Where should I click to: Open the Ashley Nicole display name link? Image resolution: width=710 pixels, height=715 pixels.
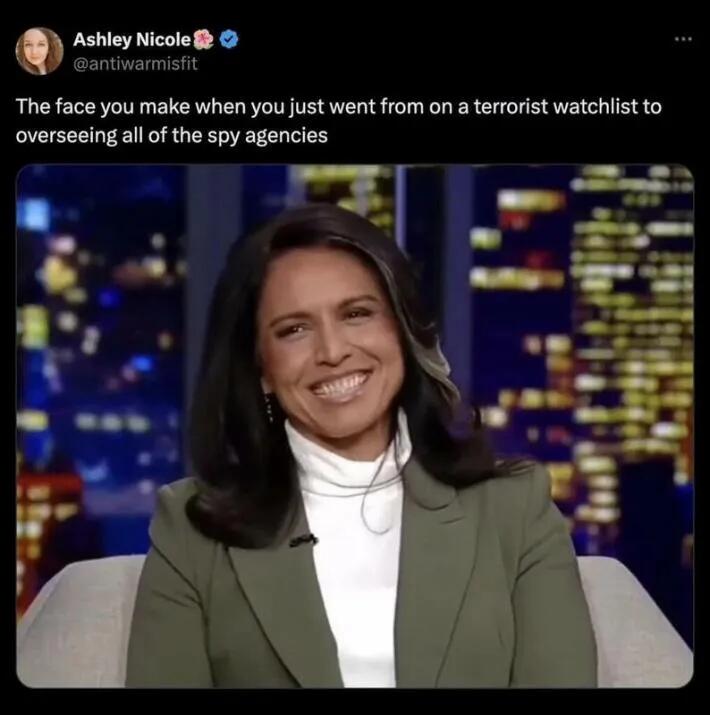coord(132,40)
